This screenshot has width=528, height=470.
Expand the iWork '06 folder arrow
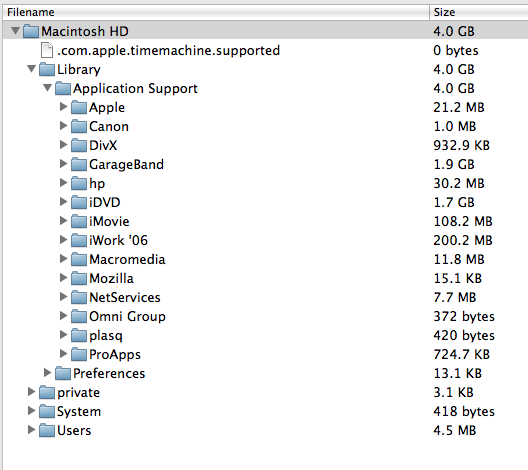[x=63, y=240]
